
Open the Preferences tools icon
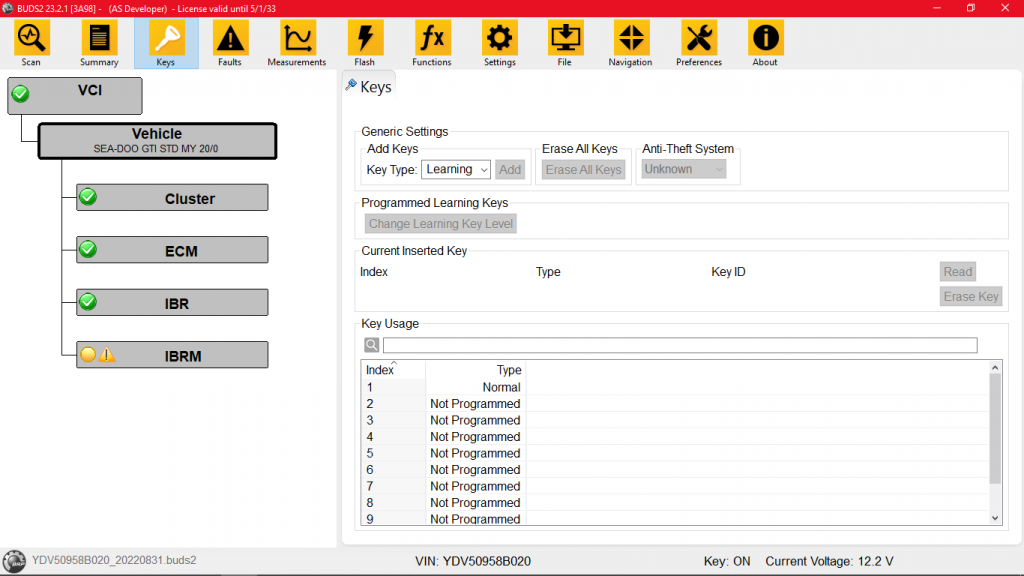(x=698, y=39)
